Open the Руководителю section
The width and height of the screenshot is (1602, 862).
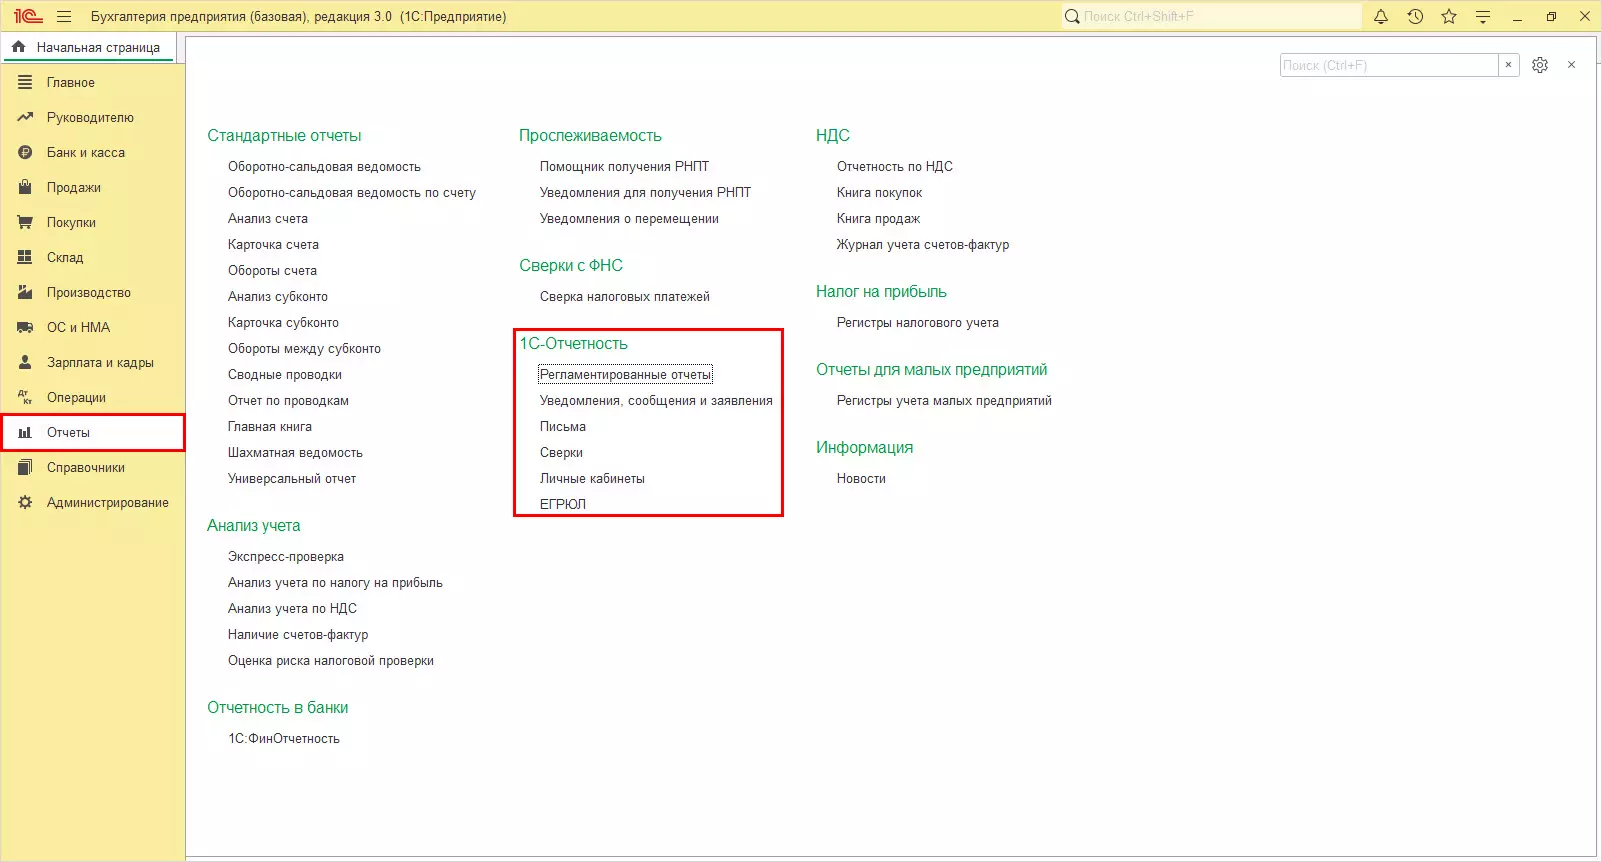pos(93,117)
